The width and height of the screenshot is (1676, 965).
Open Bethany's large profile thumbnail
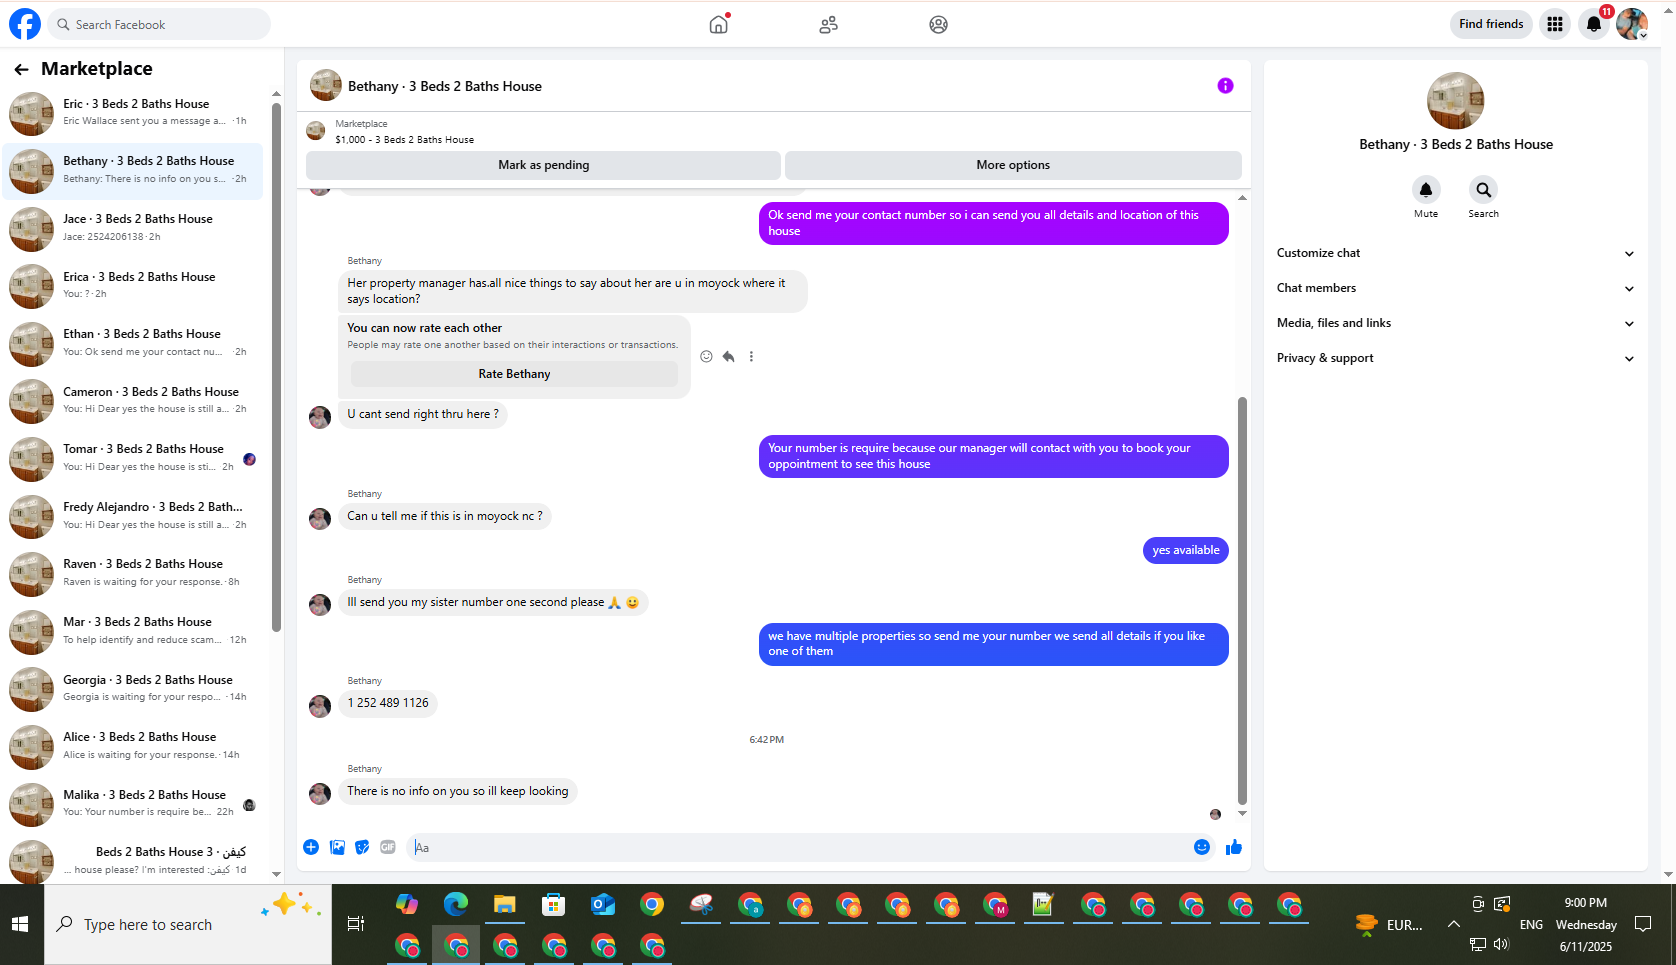pyautogui.click(x=1456, y=101)
